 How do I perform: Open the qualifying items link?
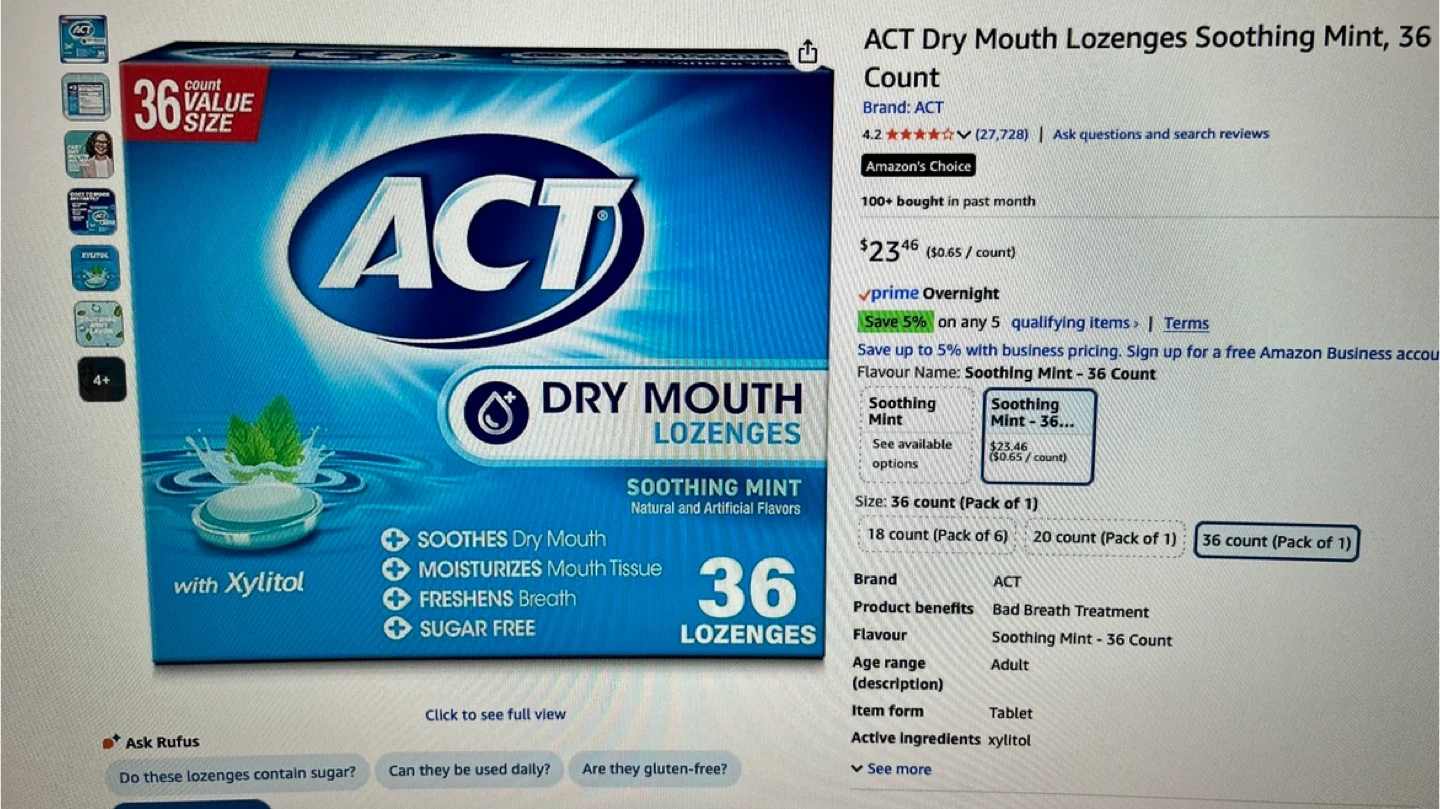coord(1075,323)
